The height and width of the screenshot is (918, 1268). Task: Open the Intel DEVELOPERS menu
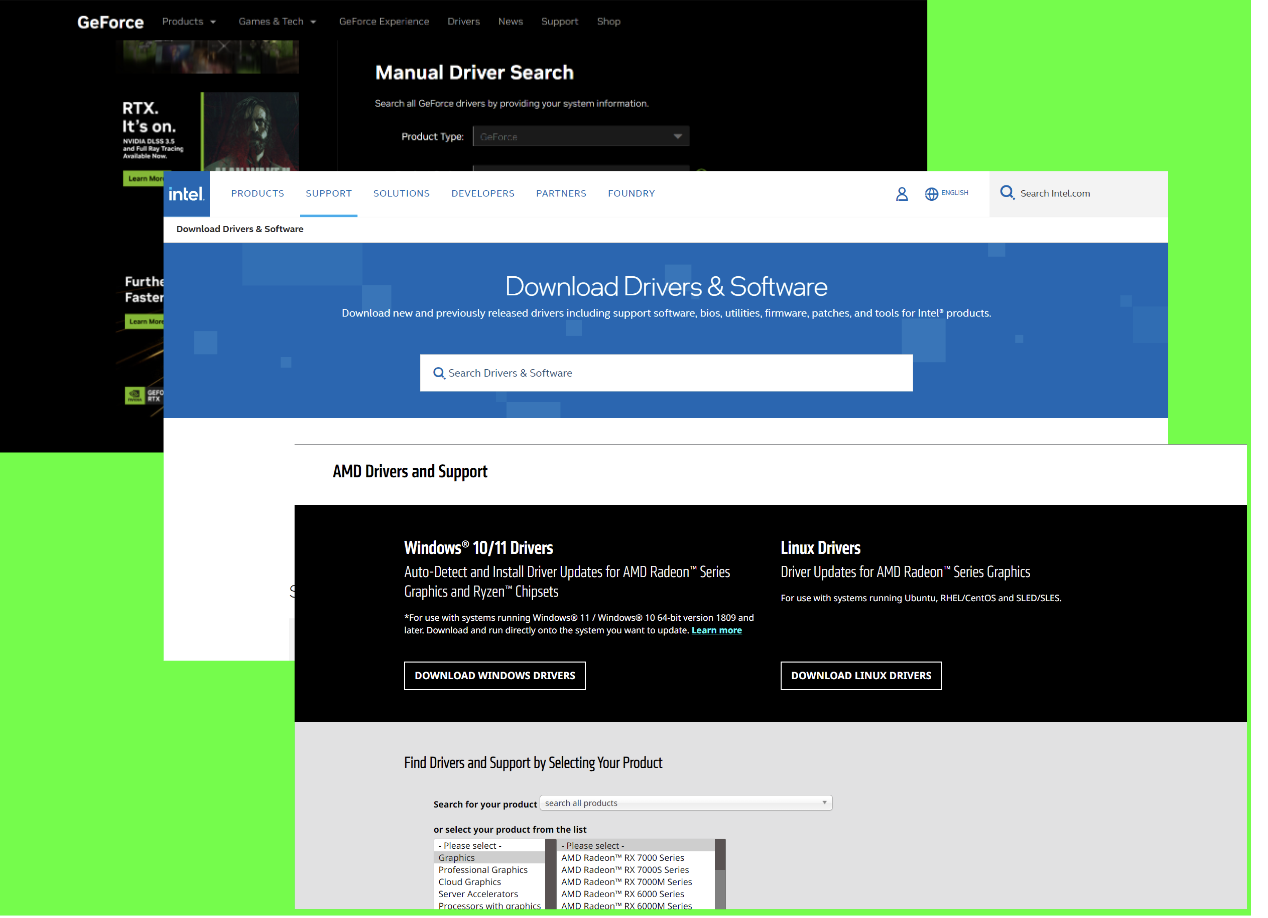tap(482, 194)
